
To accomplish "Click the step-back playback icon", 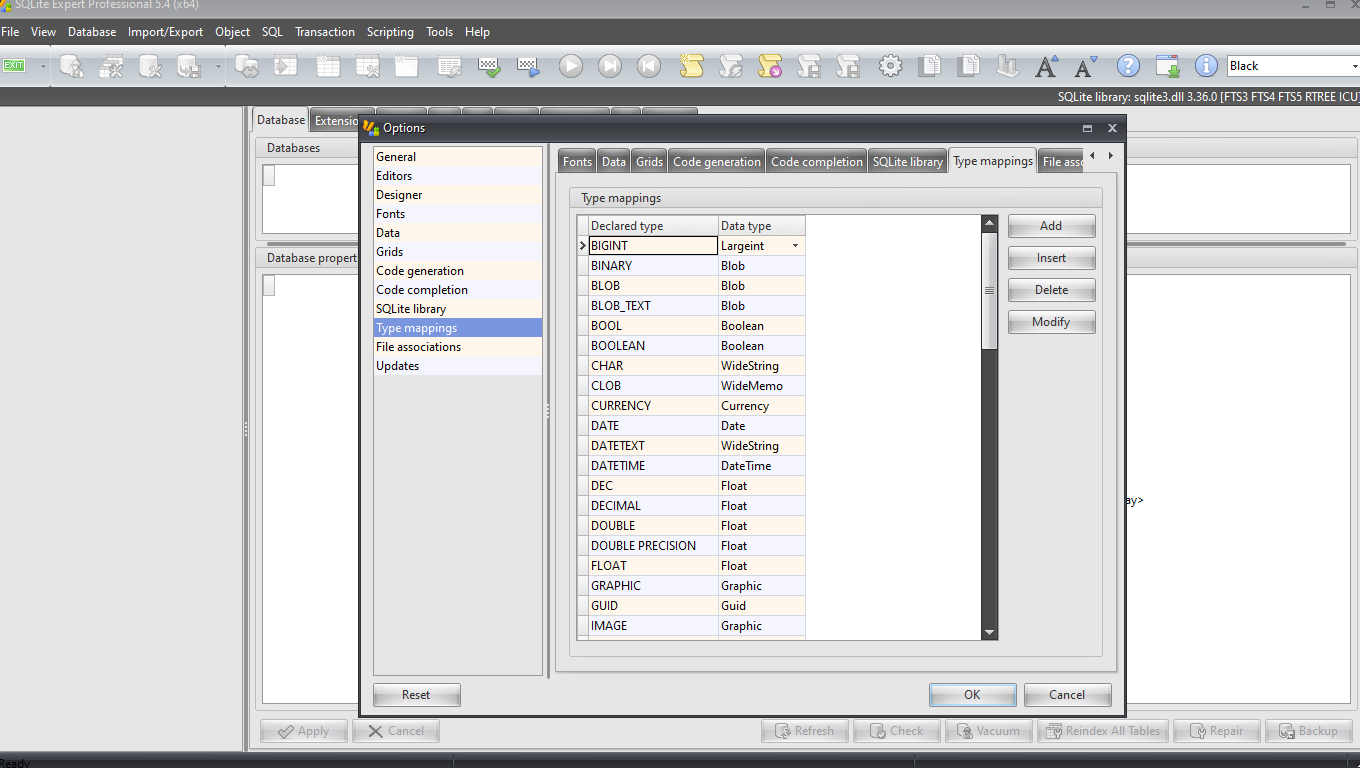I will click(649, 66).
